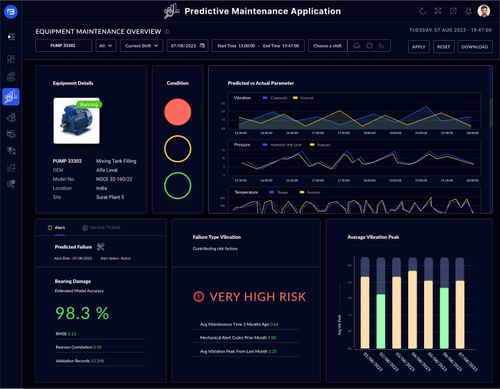
Task: Open the All dropdown filter
Action: pyautogui.click(x=106, y=46)
